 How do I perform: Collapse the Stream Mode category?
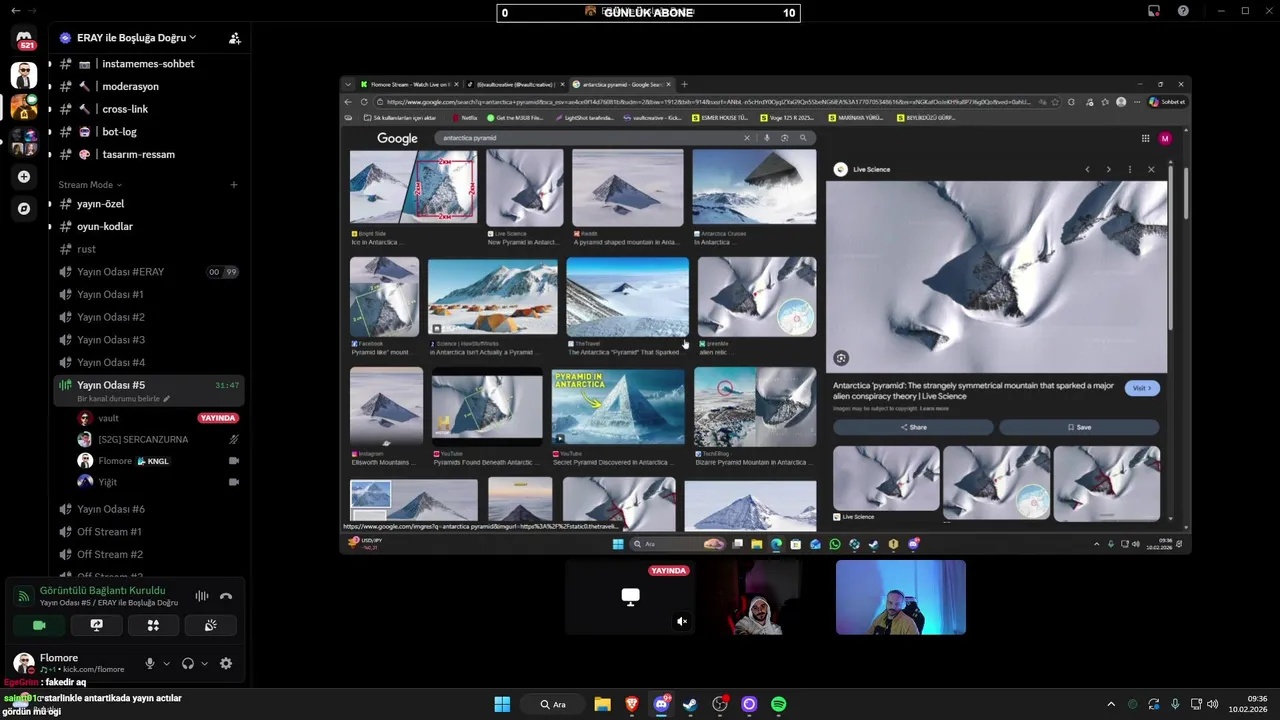point(90,185)
